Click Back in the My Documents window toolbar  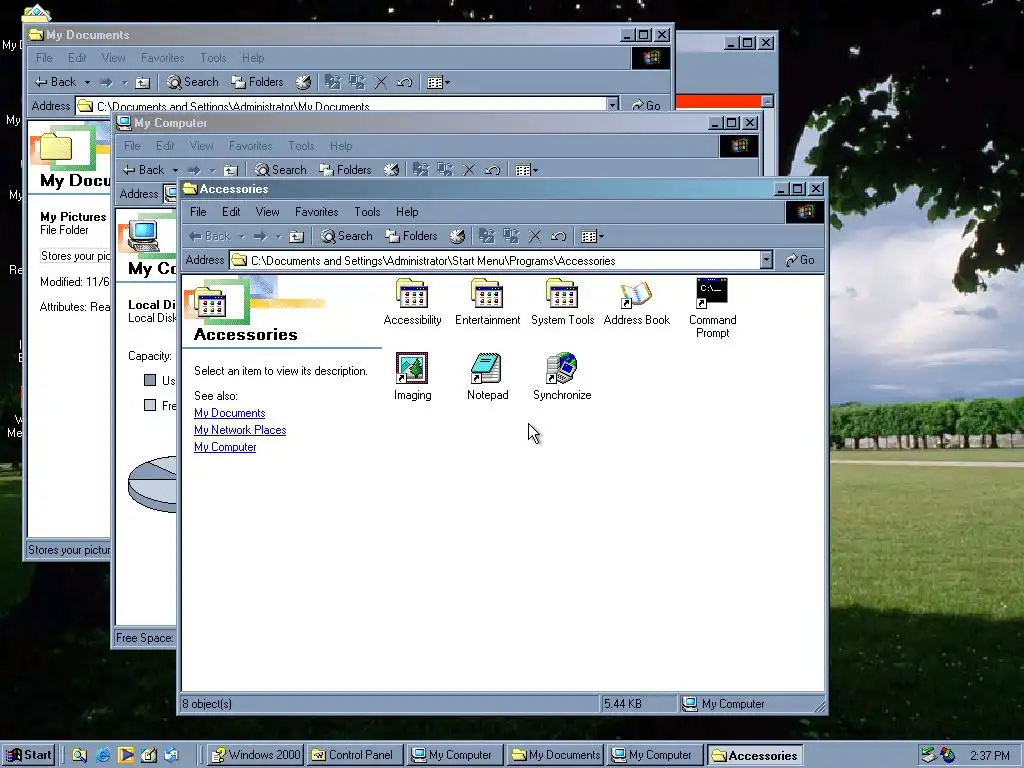[x=56, y=82]
